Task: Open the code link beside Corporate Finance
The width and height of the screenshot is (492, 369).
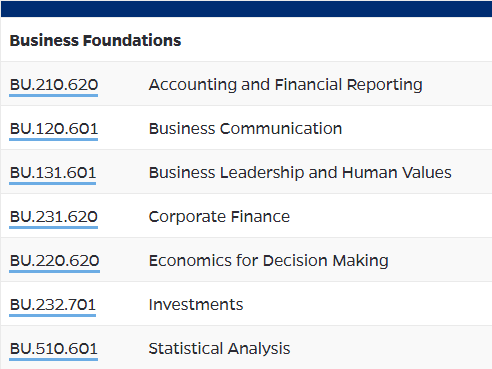Action: click(x=54, y=217)
